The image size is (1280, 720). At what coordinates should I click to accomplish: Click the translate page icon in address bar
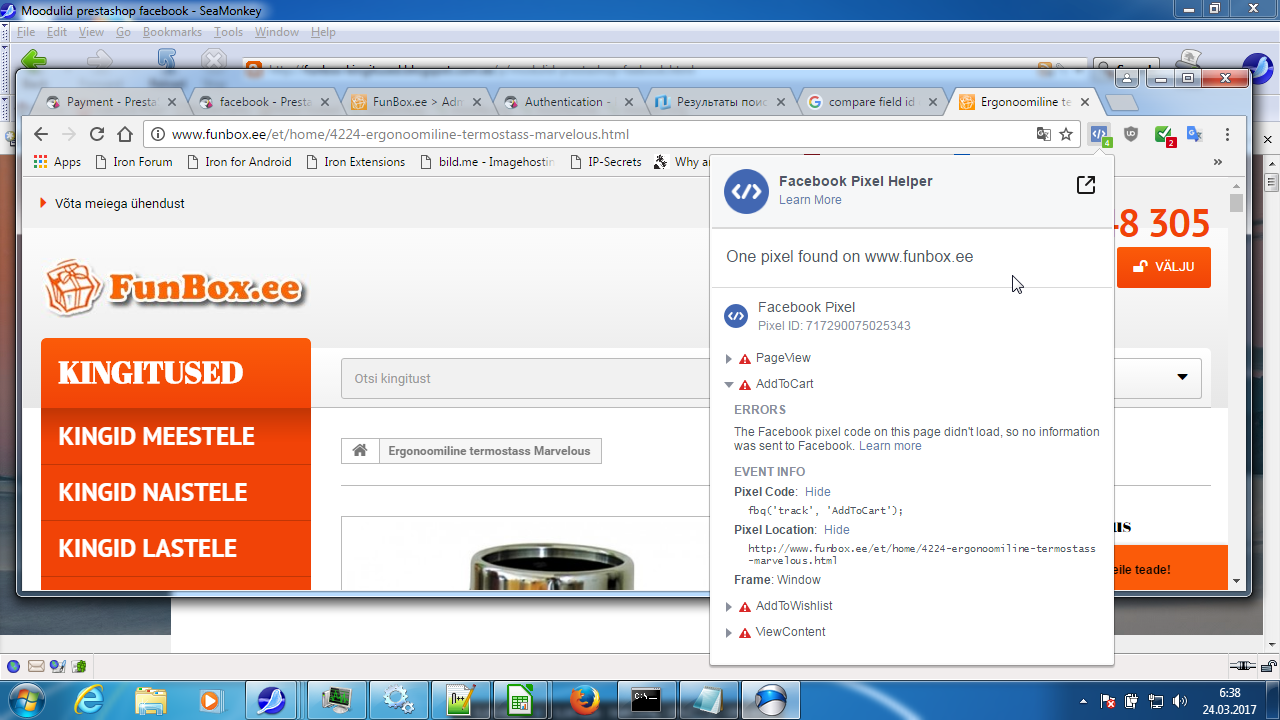click(1043, 134)
